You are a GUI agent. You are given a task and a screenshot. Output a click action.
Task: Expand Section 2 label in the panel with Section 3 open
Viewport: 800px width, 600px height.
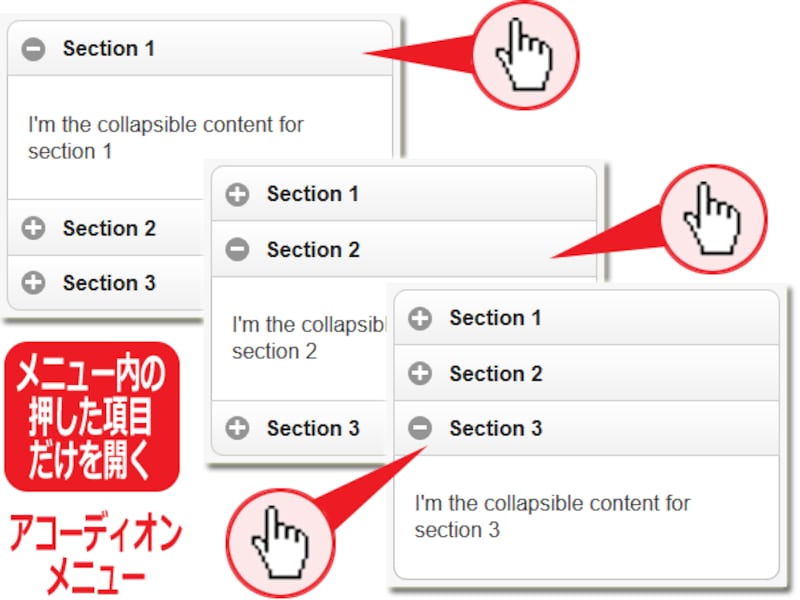click(495, 374)
